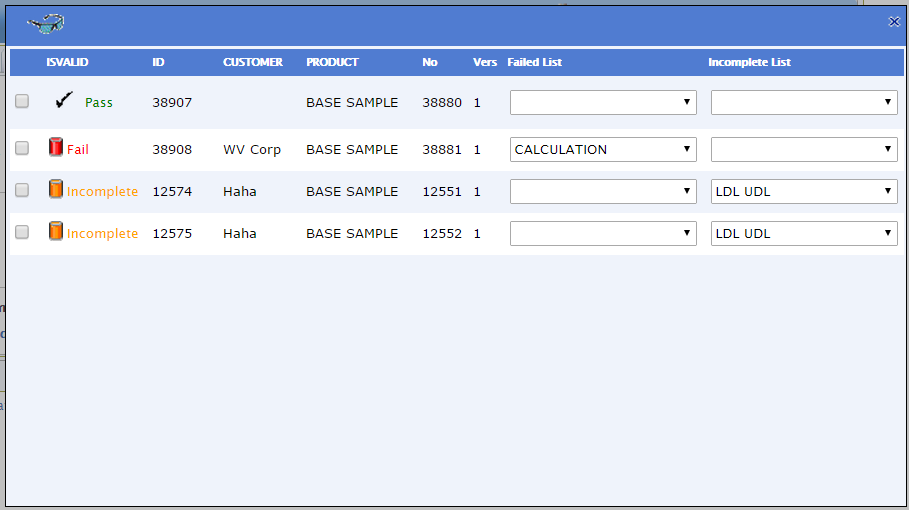Select the checkbox for row ID 38908
The image size is (909, 510).
click(22, 148)
